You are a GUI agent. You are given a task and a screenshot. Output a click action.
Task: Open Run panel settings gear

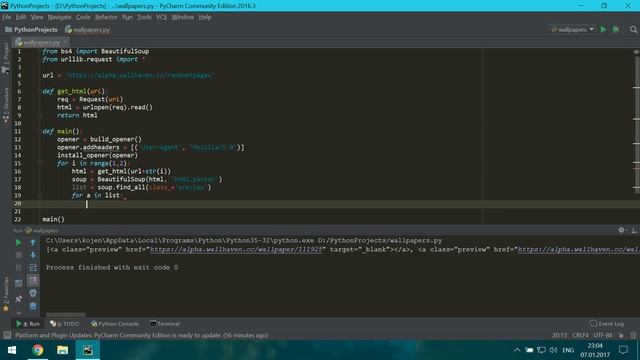[x=621, y=230]
